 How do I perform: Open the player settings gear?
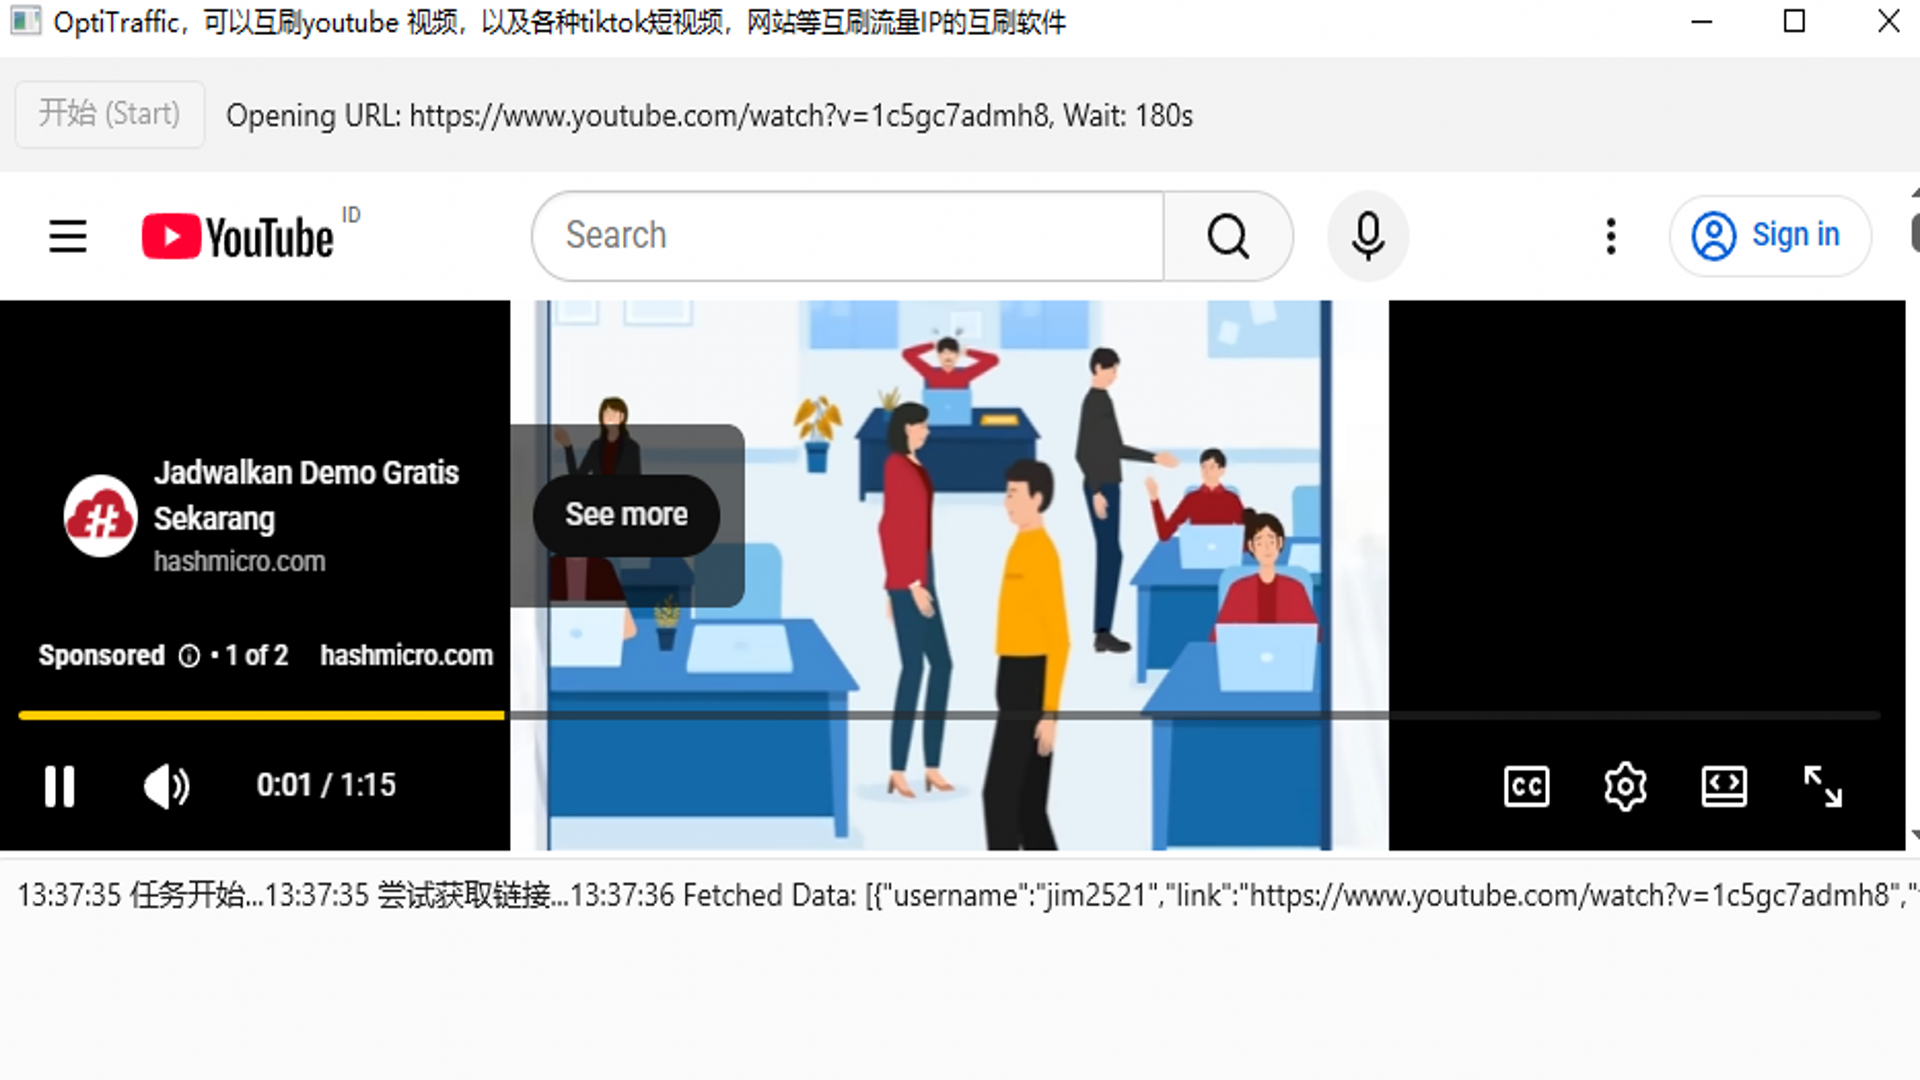click(x=1625, y=787)
